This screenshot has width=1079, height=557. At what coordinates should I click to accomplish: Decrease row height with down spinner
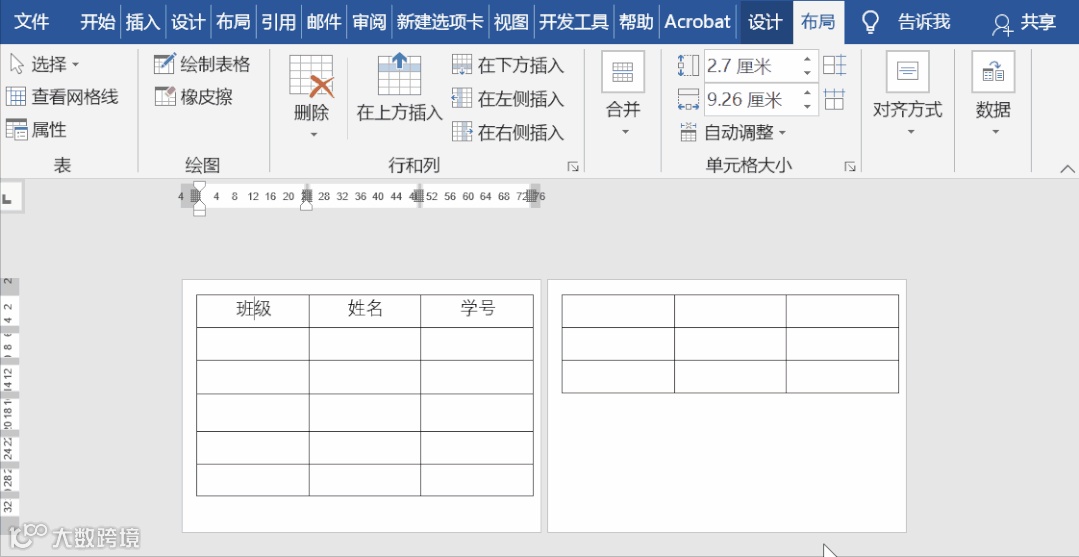click(x=808, y=73)
